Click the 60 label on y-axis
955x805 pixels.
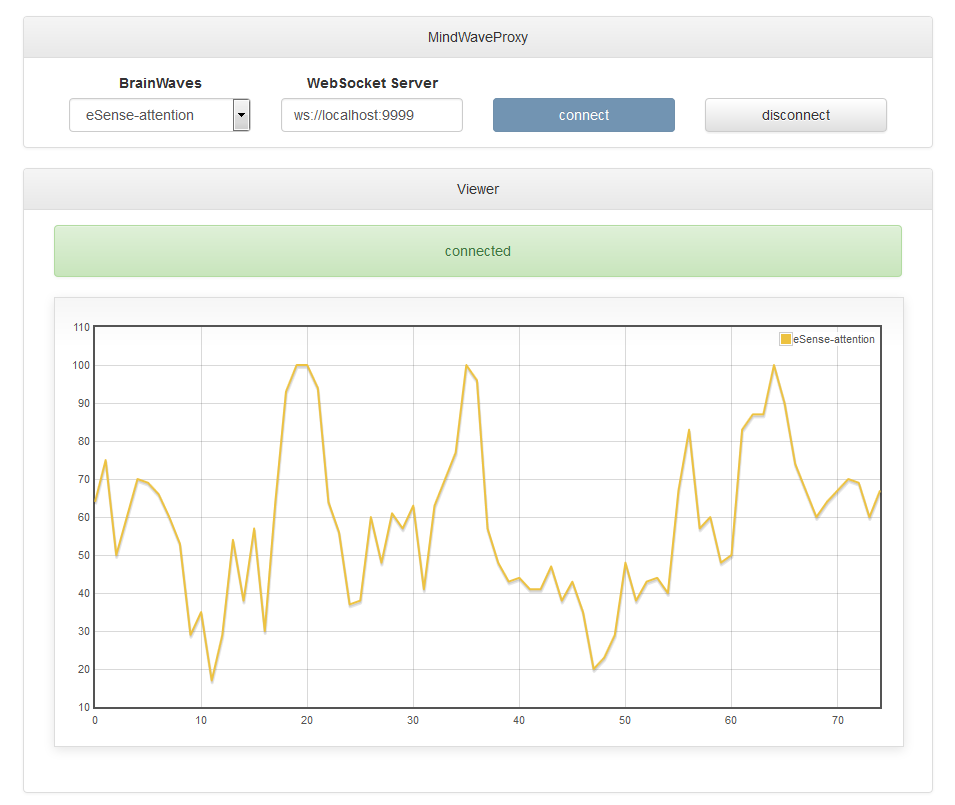84,518
